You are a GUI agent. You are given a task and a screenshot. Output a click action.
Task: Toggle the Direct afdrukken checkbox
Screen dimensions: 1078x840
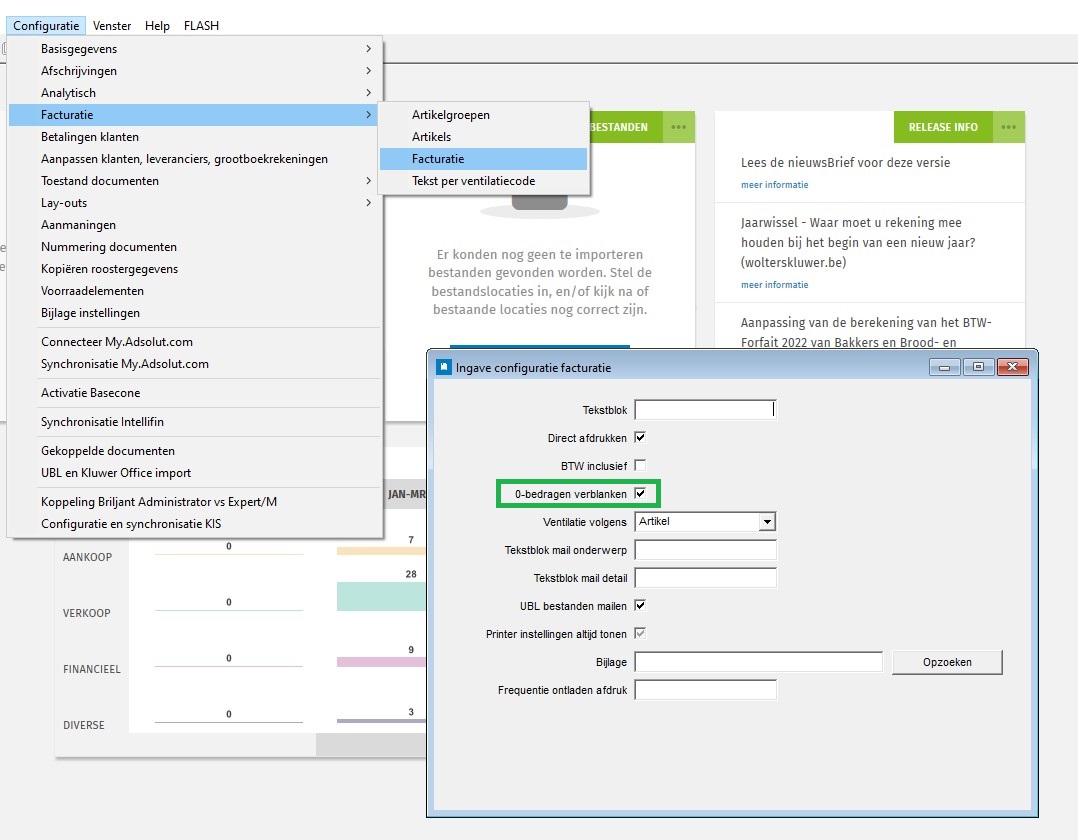pos(640,437)
